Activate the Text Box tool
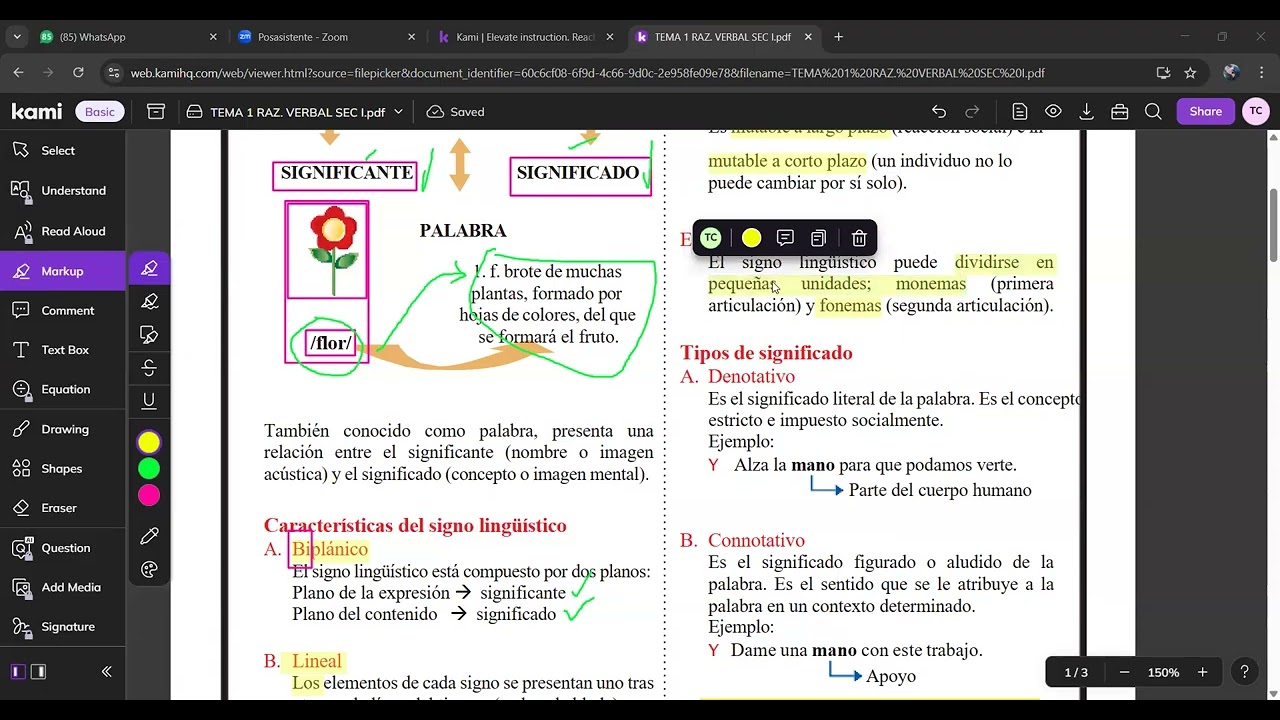 [x=63, y=350]
